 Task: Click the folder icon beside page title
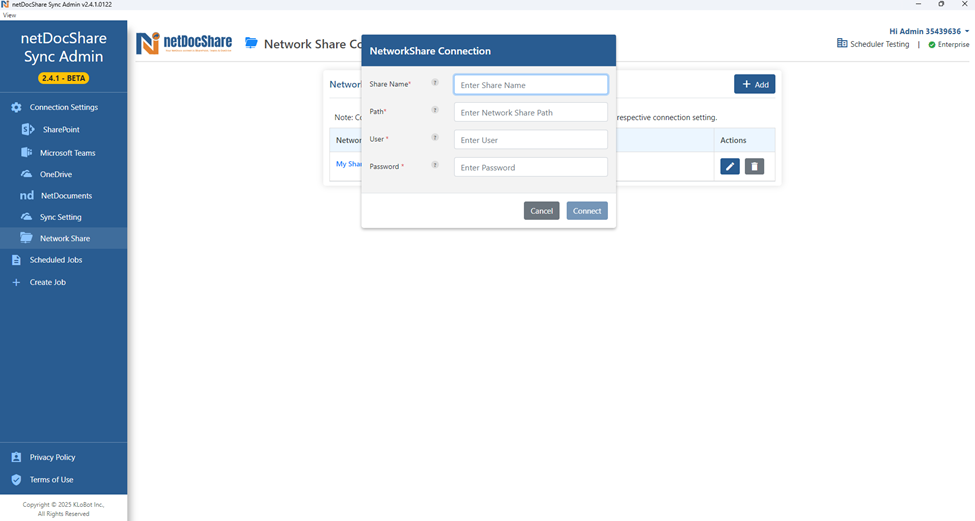coord(251,43)
